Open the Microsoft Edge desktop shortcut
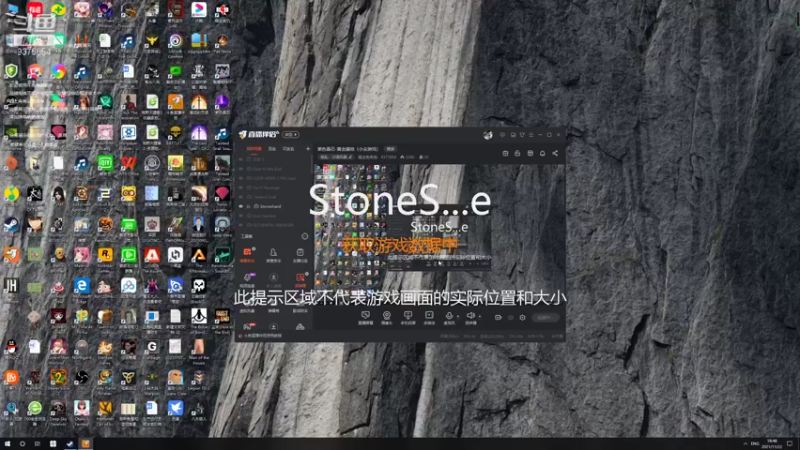 pos(82,286)
